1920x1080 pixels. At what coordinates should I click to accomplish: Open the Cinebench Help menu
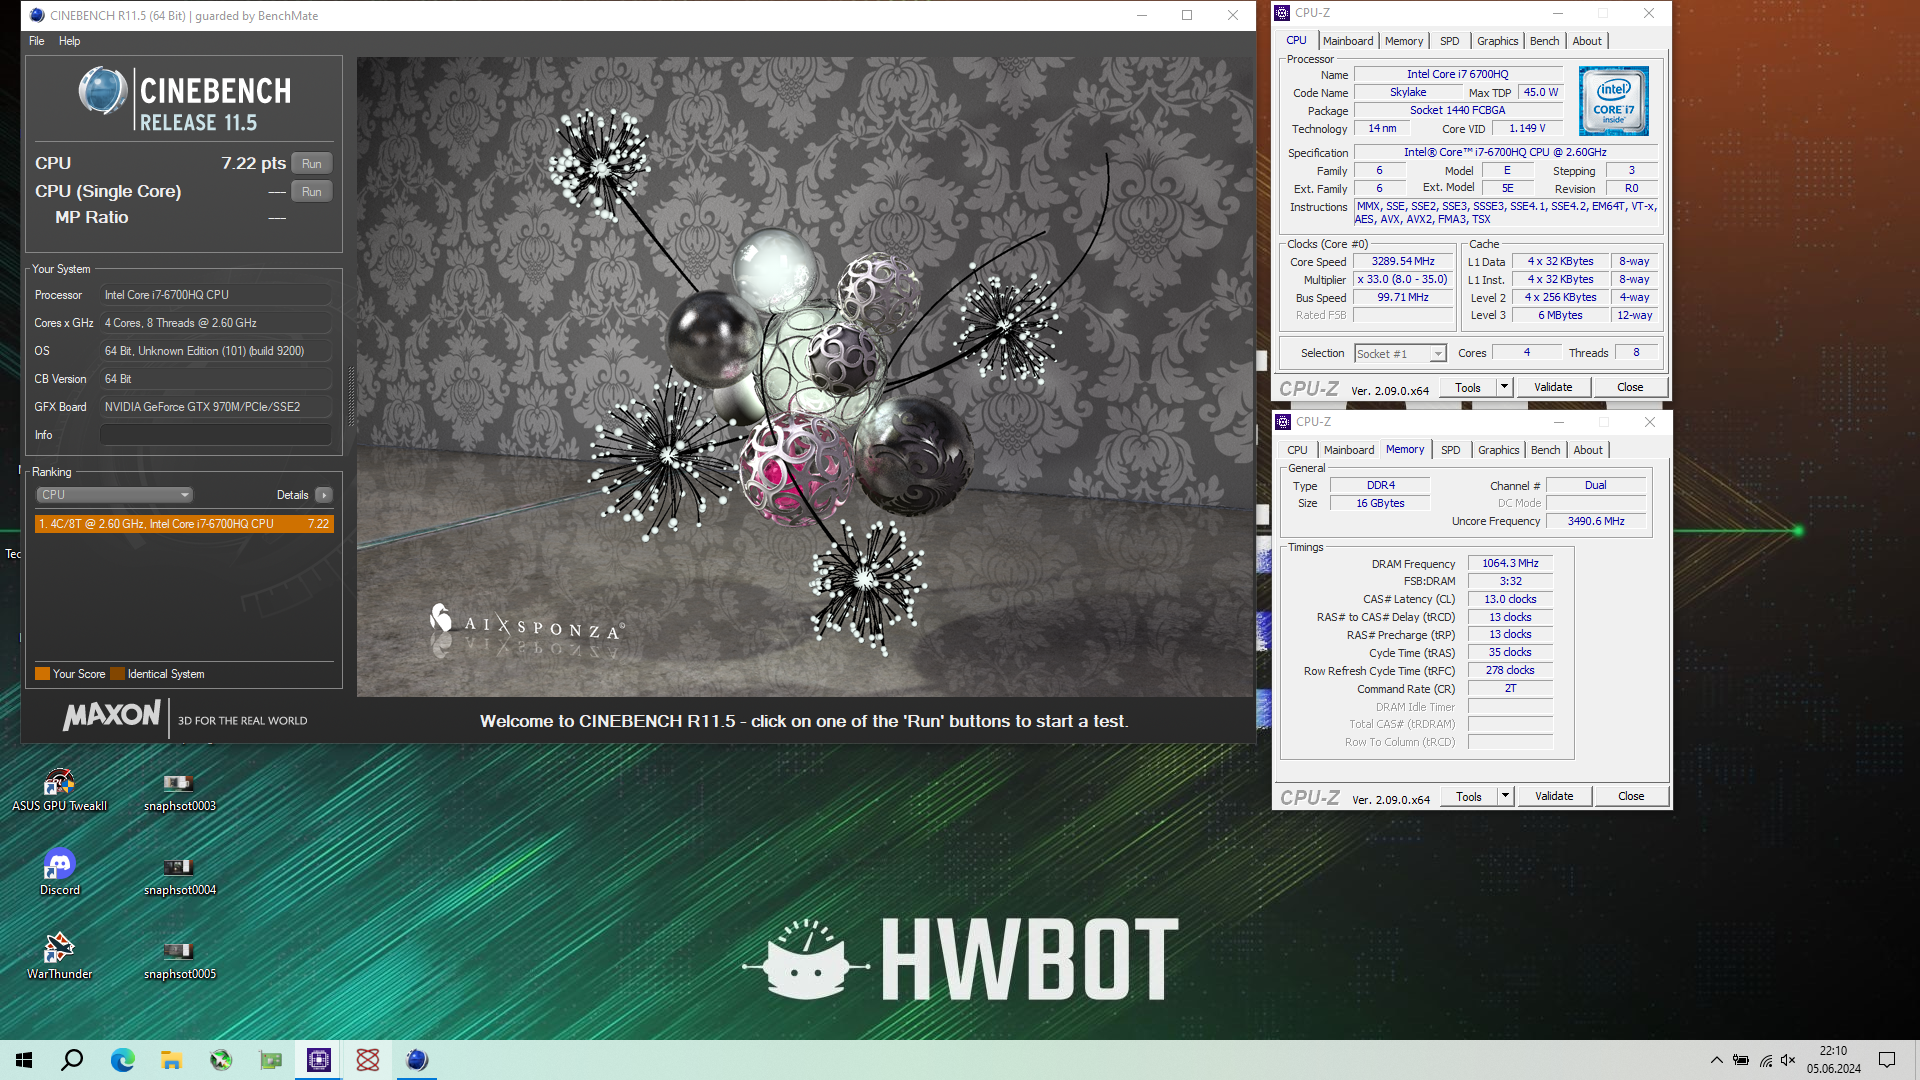click(69, 41)
